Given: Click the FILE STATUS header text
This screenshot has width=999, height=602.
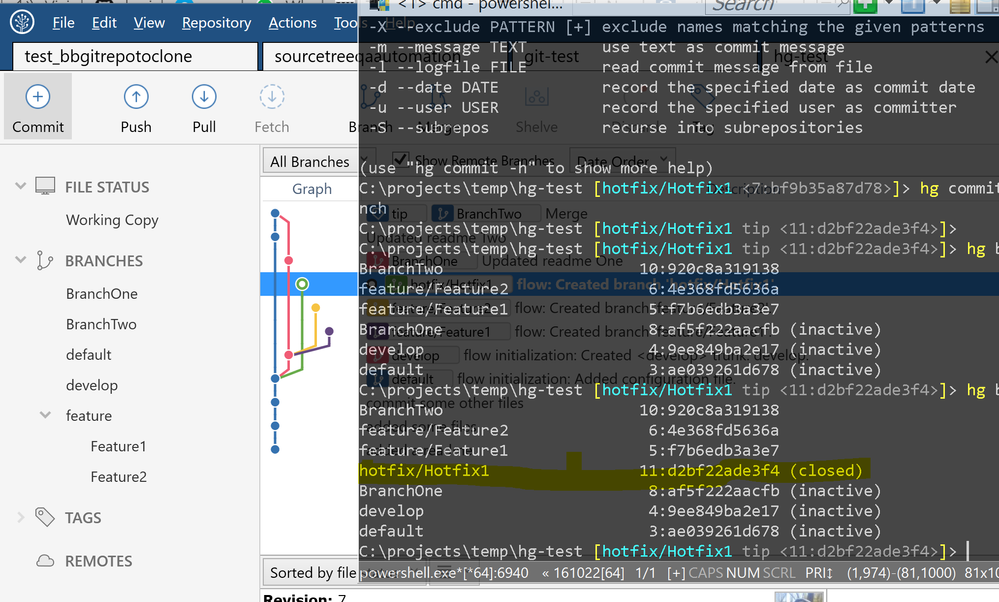Looking at the screenshot, I should click(107, 187).
